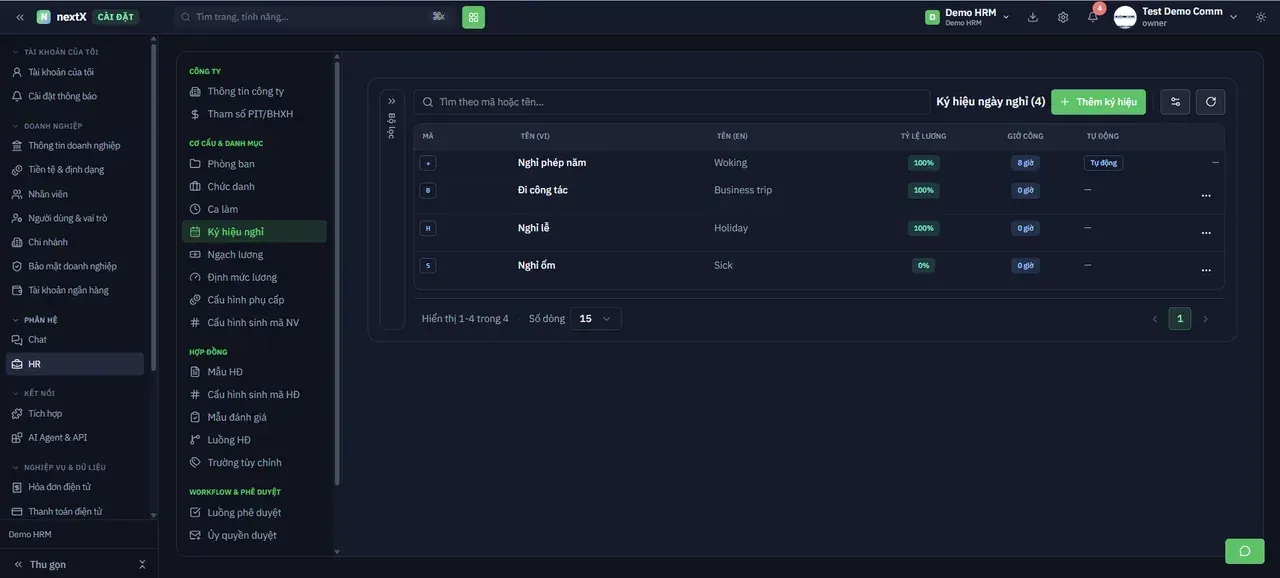The image size is (1280, 578).
Task: Click the column settings sliders icon
Action: pos(1175,102)
